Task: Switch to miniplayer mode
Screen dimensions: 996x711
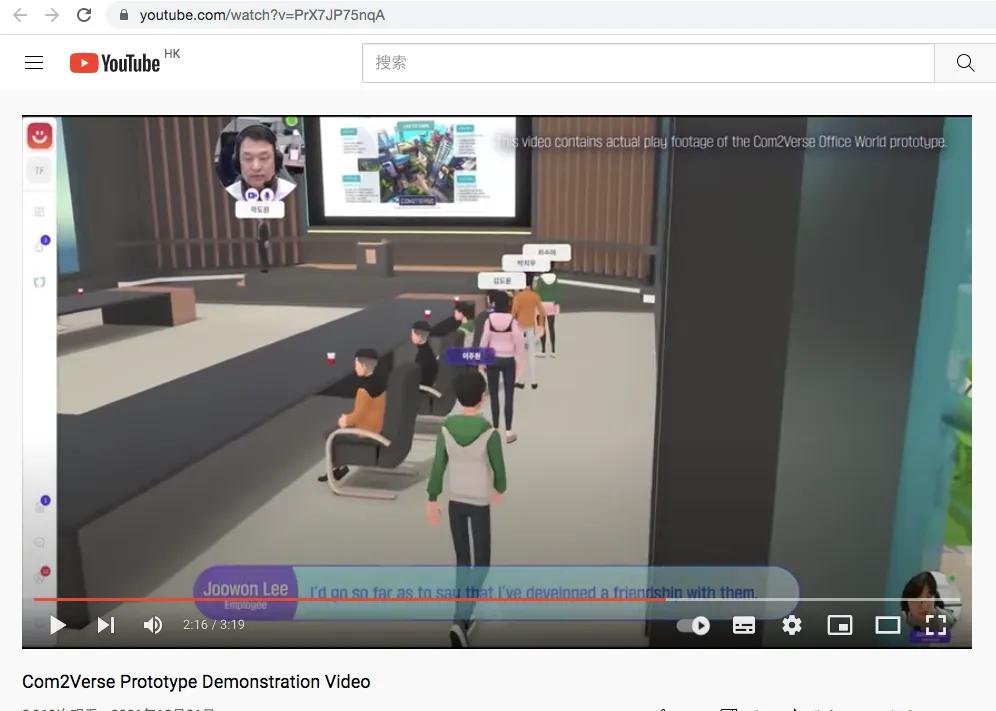Action: coord(840,626)
